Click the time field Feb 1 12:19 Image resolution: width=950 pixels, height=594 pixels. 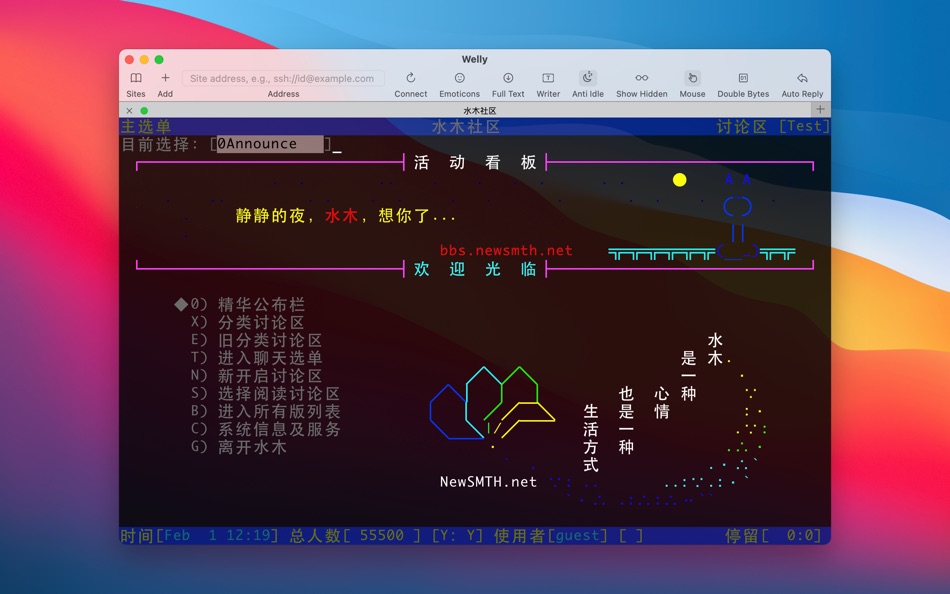click(x=217, y=535)
